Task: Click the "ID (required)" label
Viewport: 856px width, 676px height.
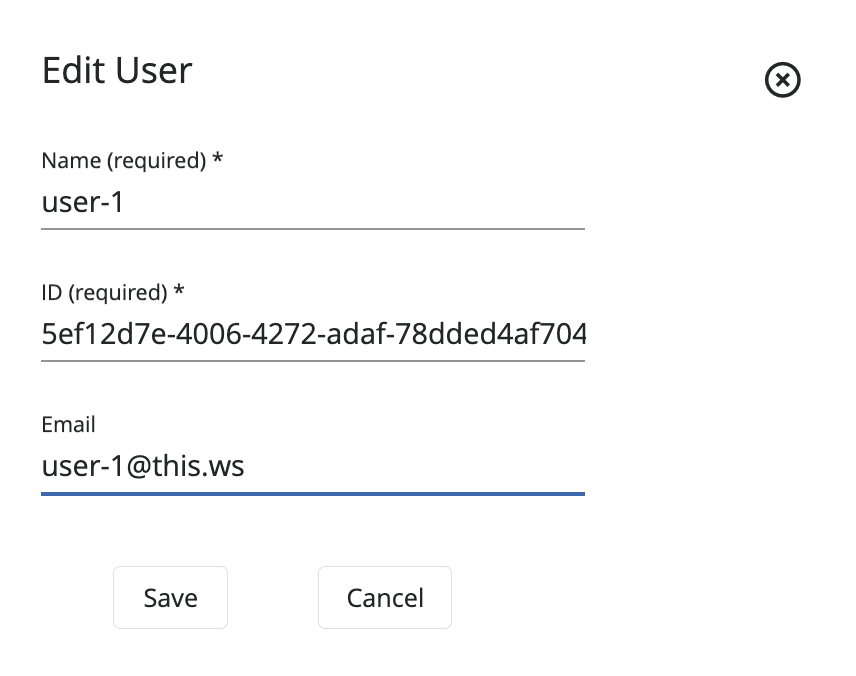Action: tap(105, 292)
